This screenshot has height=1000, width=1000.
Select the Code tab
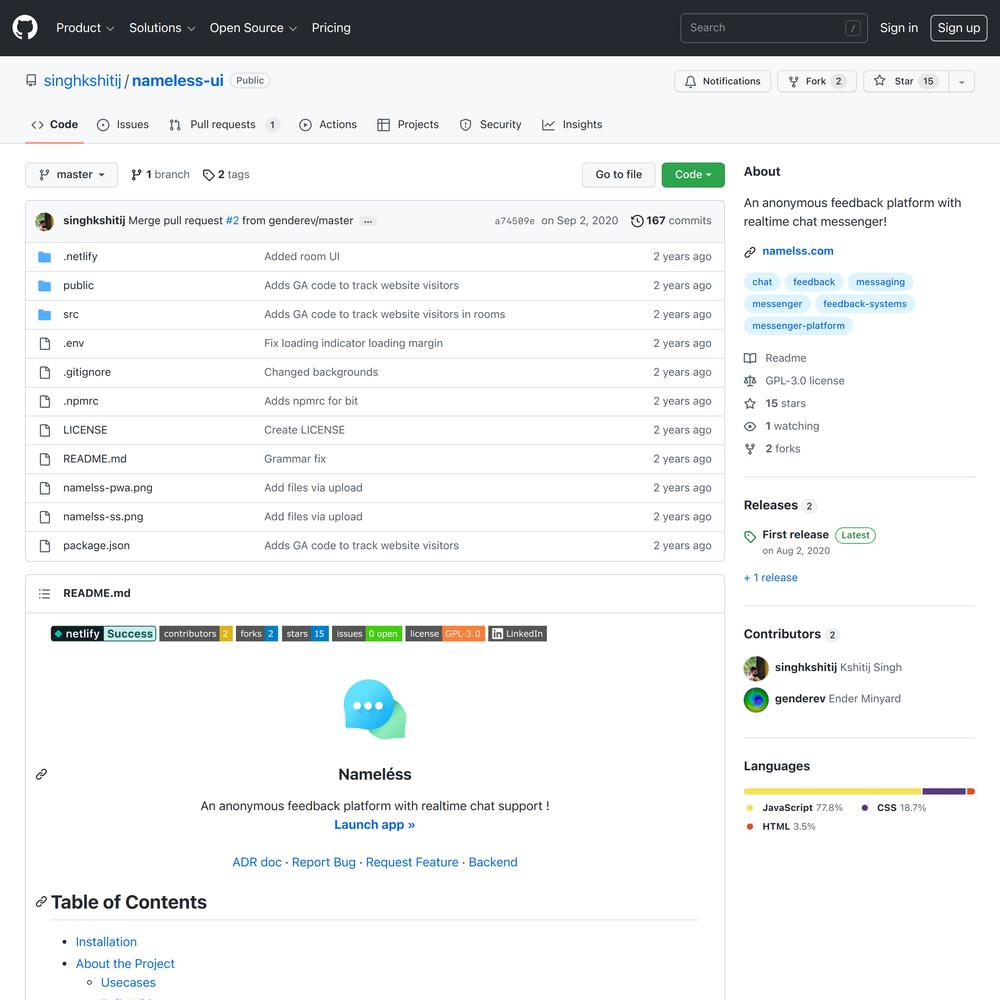(55, 124)
